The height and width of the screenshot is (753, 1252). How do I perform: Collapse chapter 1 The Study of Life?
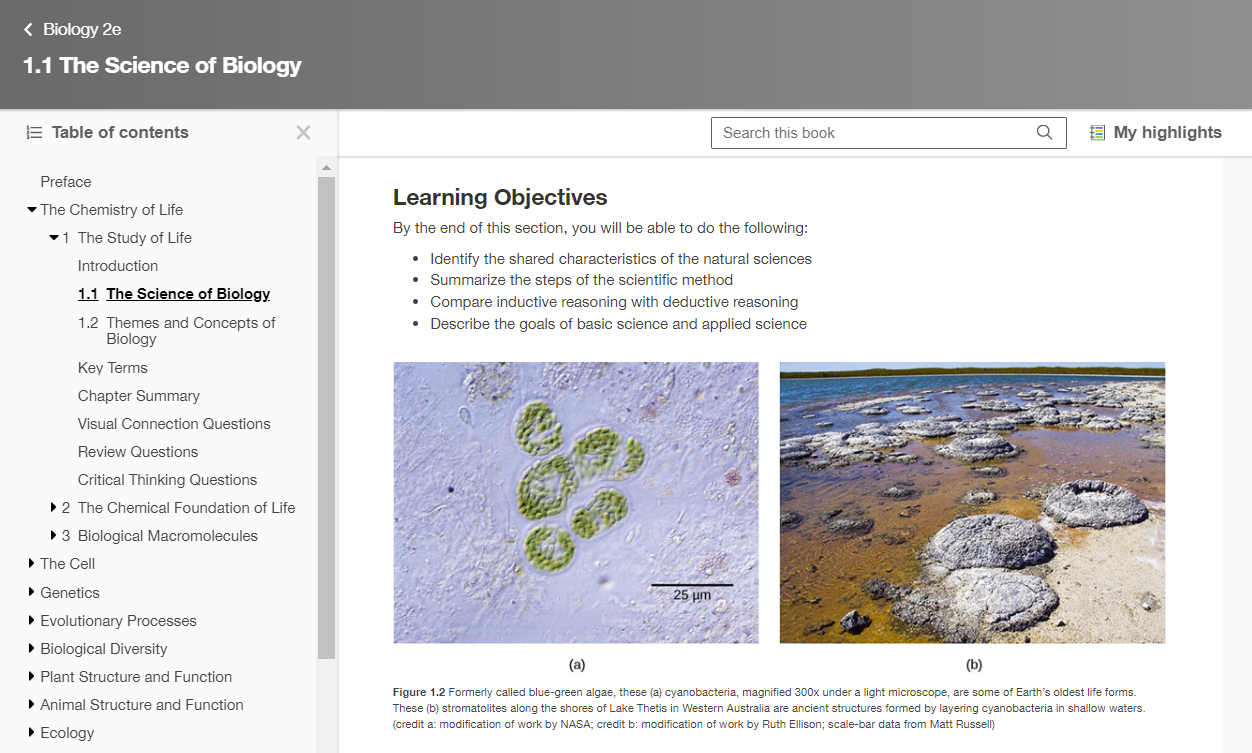point(54,238)
